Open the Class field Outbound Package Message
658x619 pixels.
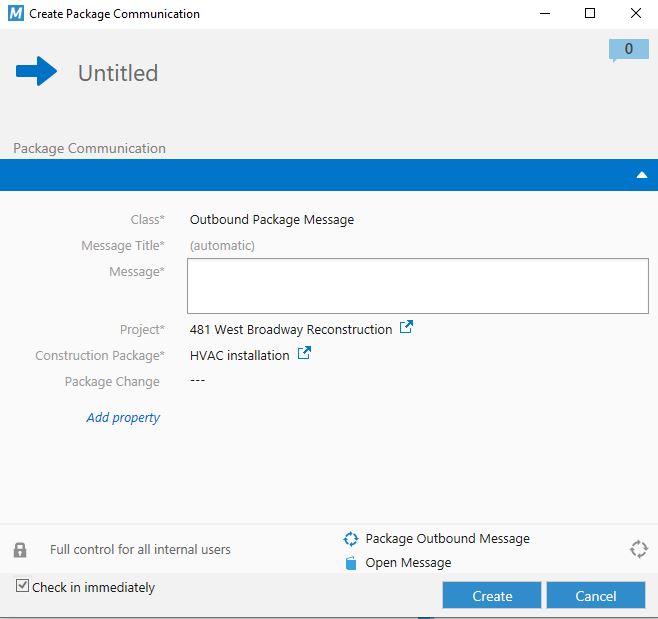[x=272, y=220]
